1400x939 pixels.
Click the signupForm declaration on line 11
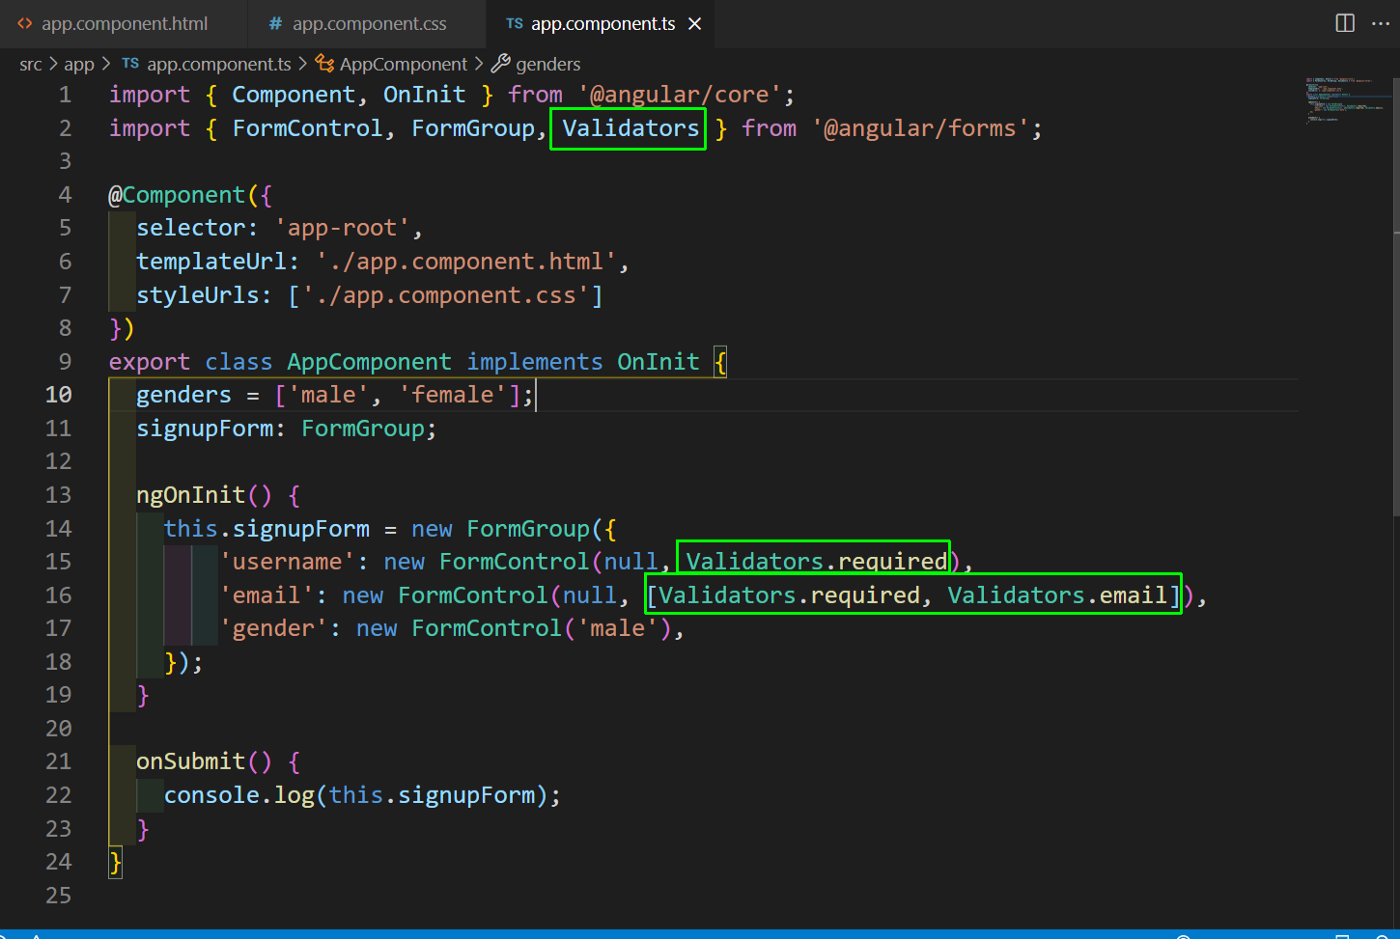205,428
